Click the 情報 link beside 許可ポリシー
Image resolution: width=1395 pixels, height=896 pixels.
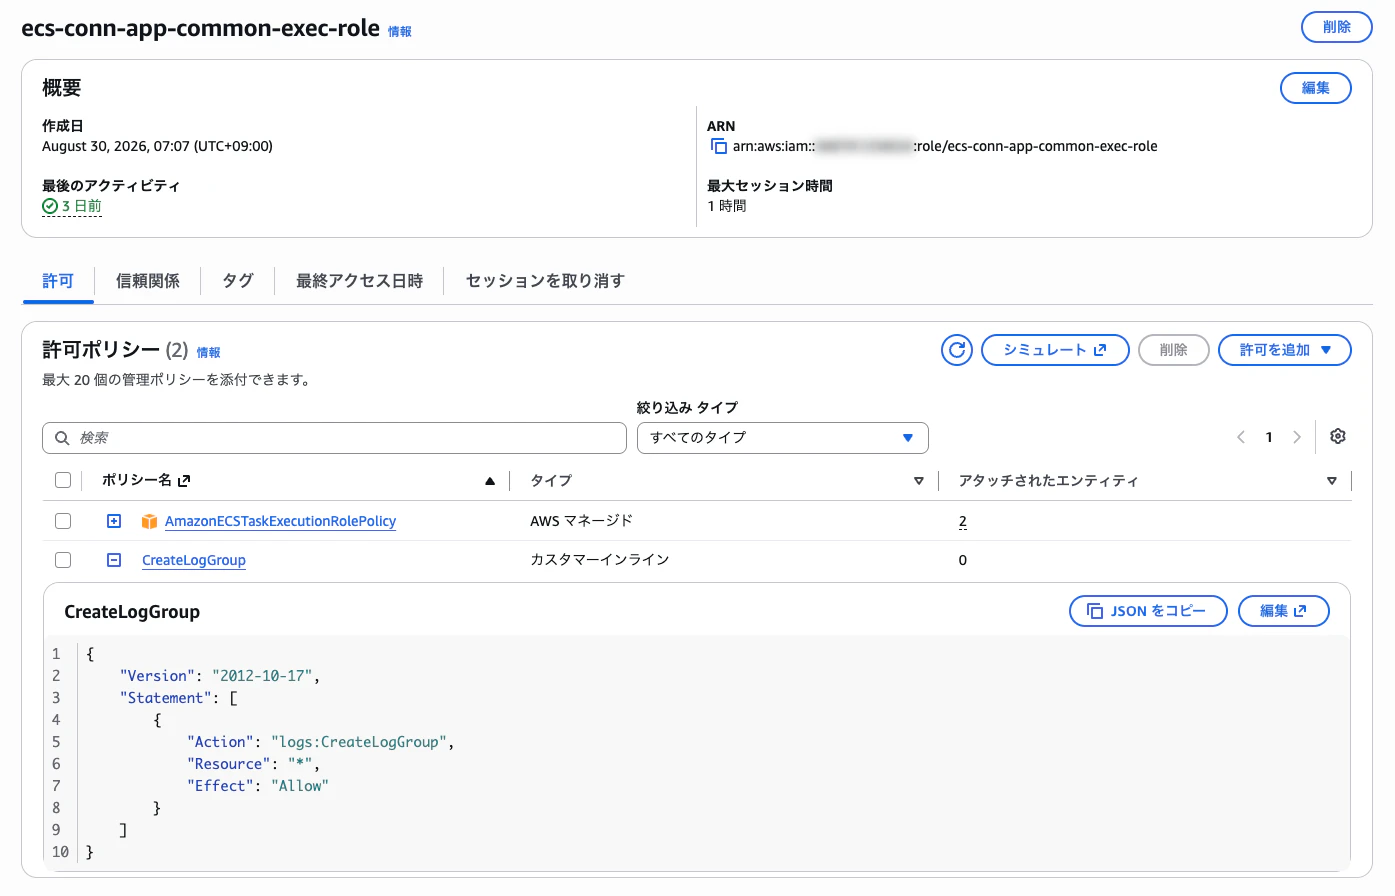click(x=208, y=353)
